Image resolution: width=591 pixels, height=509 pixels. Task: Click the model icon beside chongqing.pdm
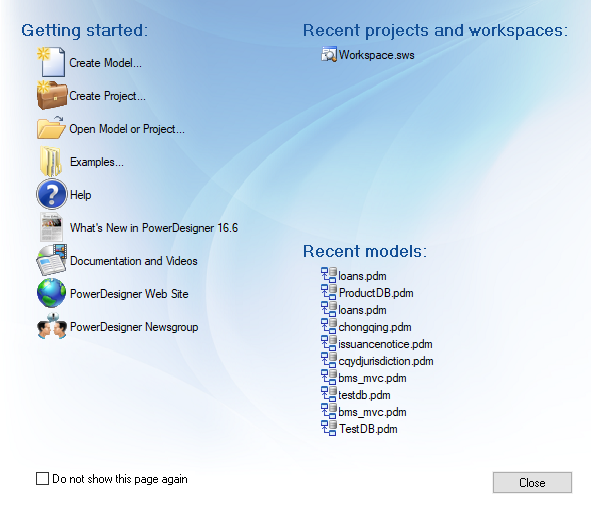tap(329, 326)
